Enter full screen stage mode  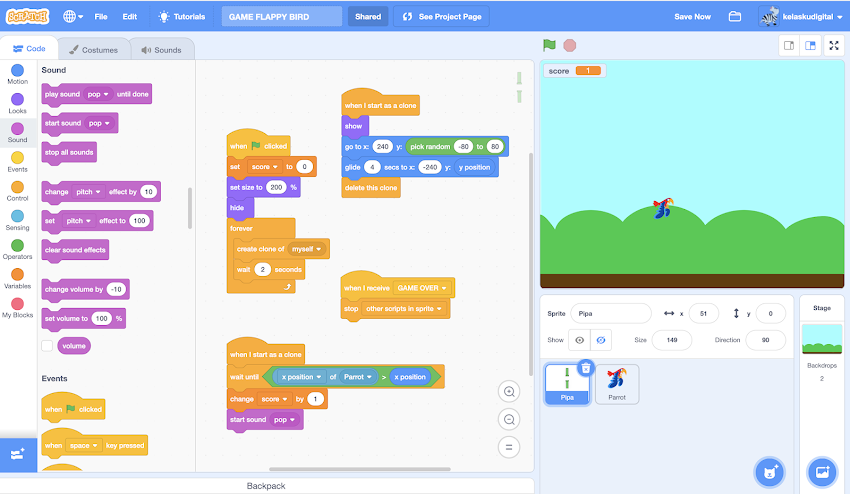(834, 46)
